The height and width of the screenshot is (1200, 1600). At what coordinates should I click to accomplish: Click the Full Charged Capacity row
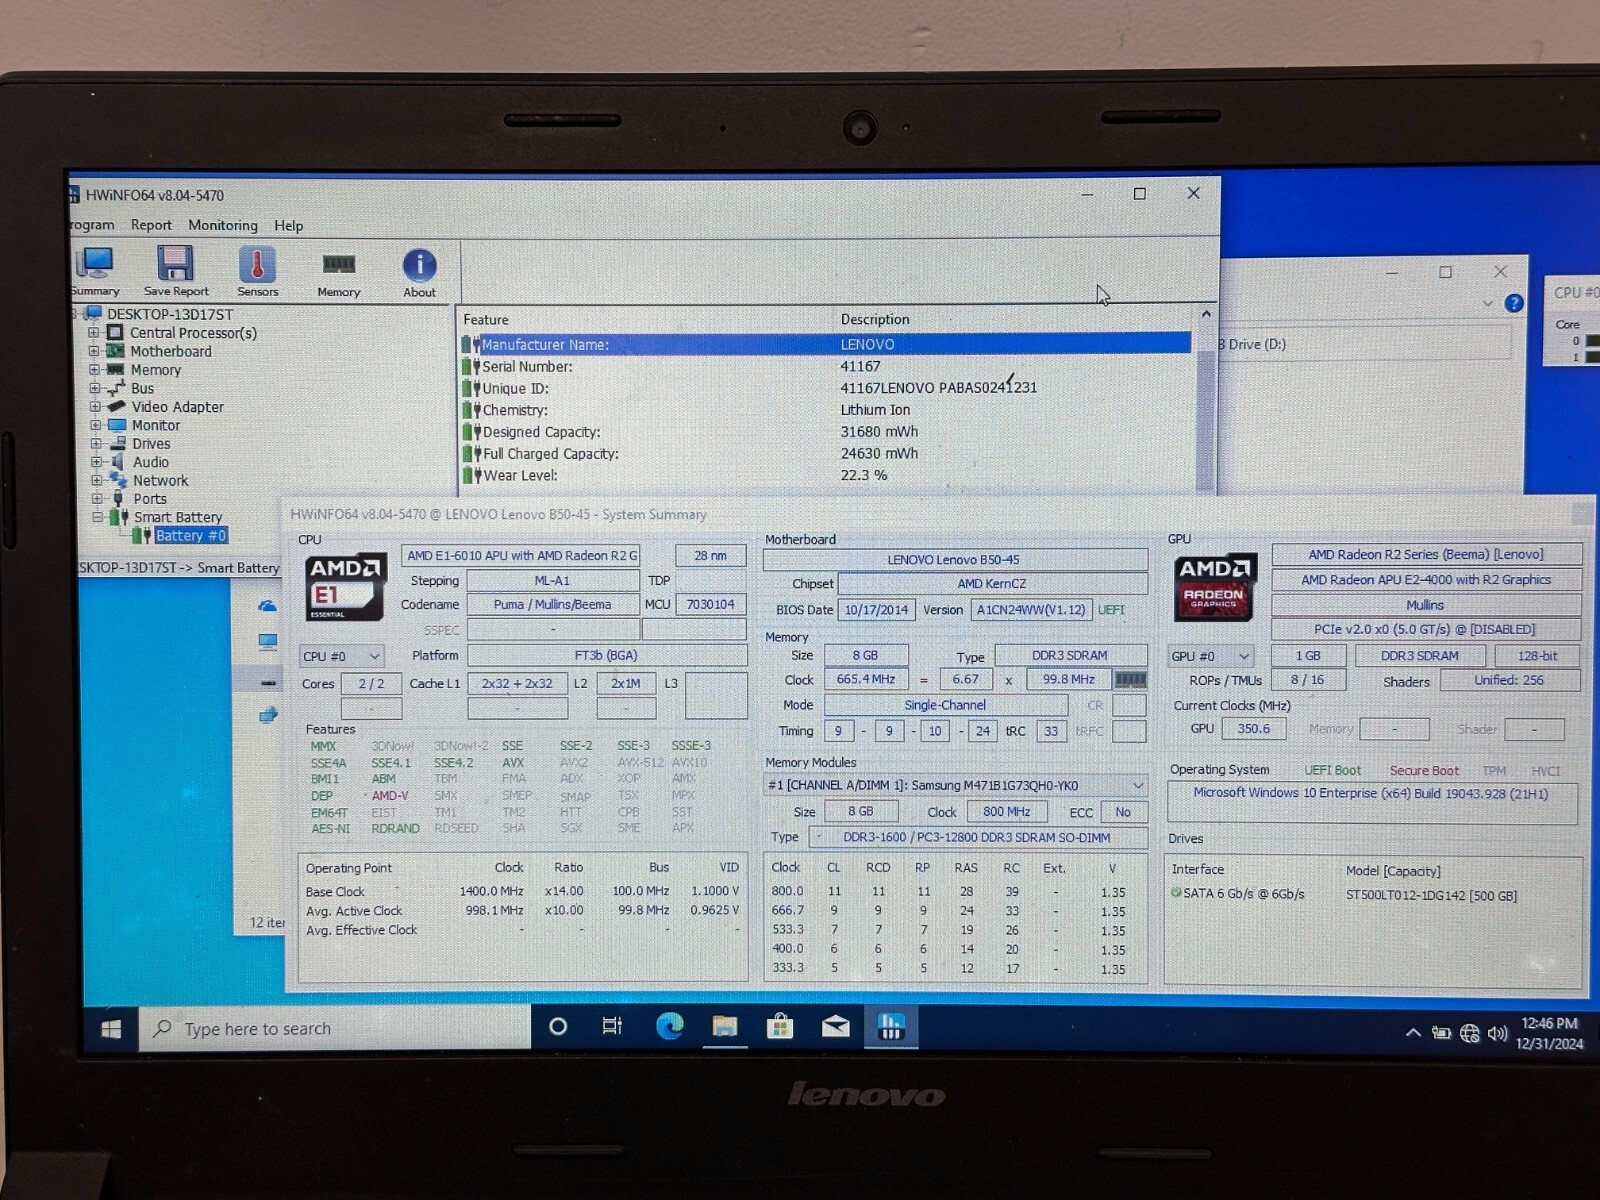(826, 453)
